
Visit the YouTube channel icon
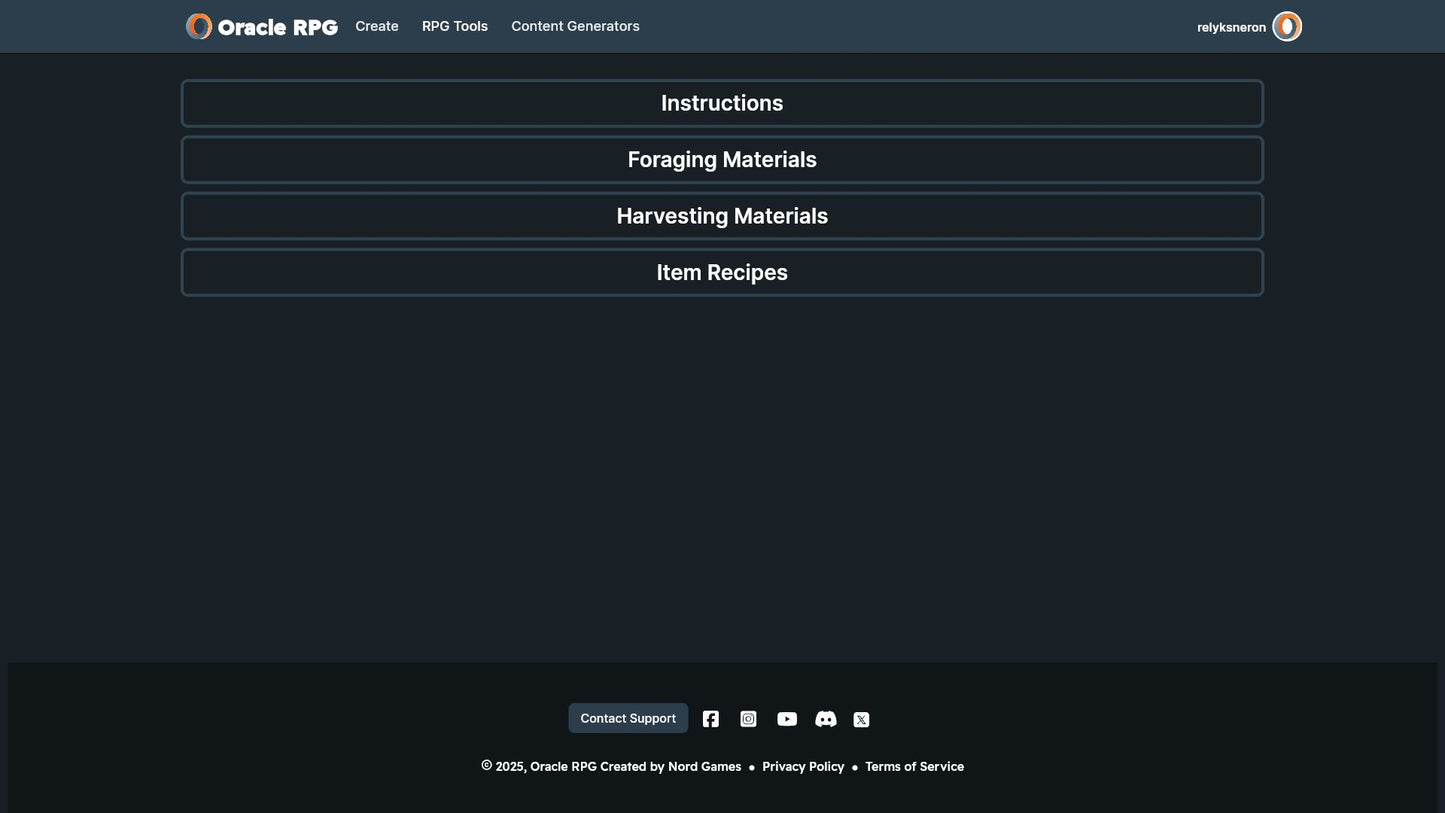pos(787,719)
